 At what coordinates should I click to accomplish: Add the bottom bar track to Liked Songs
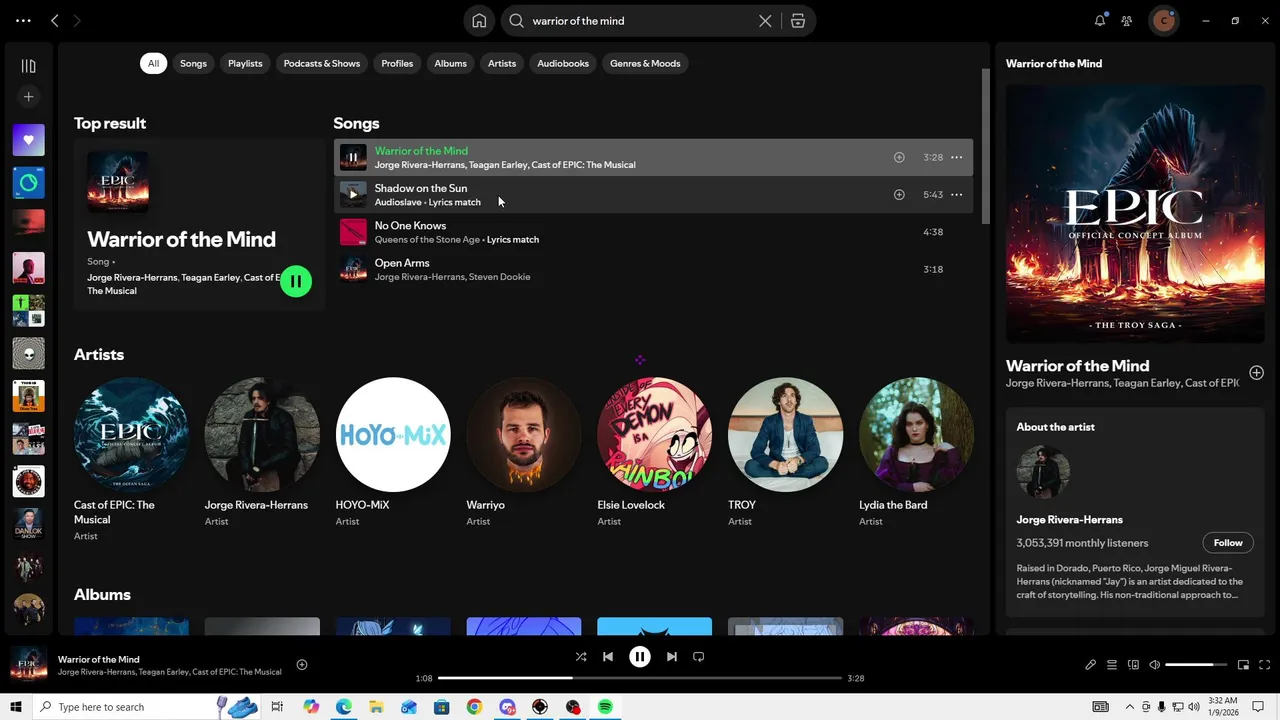(302, 665)
